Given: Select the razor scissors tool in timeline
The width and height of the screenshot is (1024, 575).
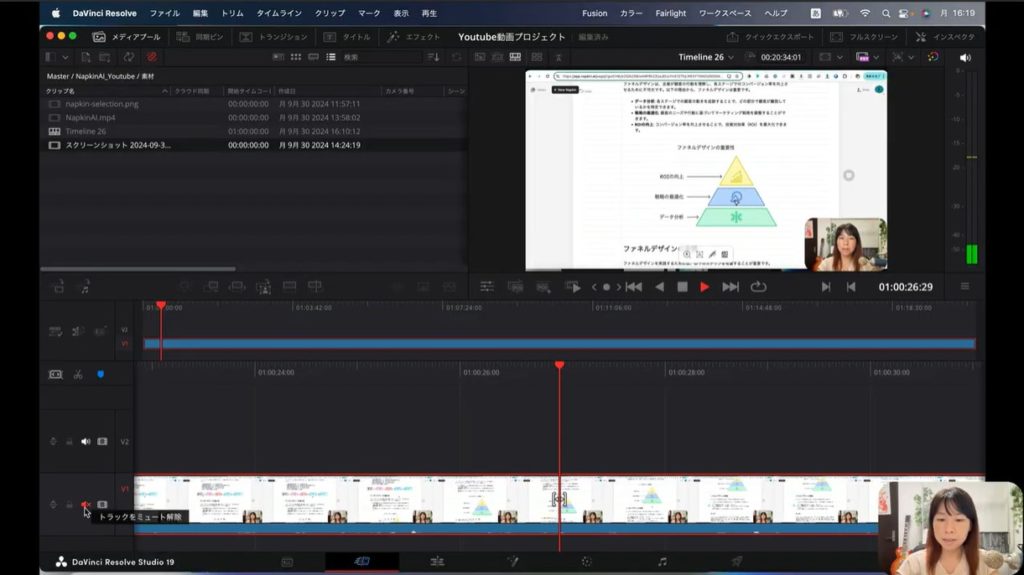Looking at the screenshot, I should 78,374.
